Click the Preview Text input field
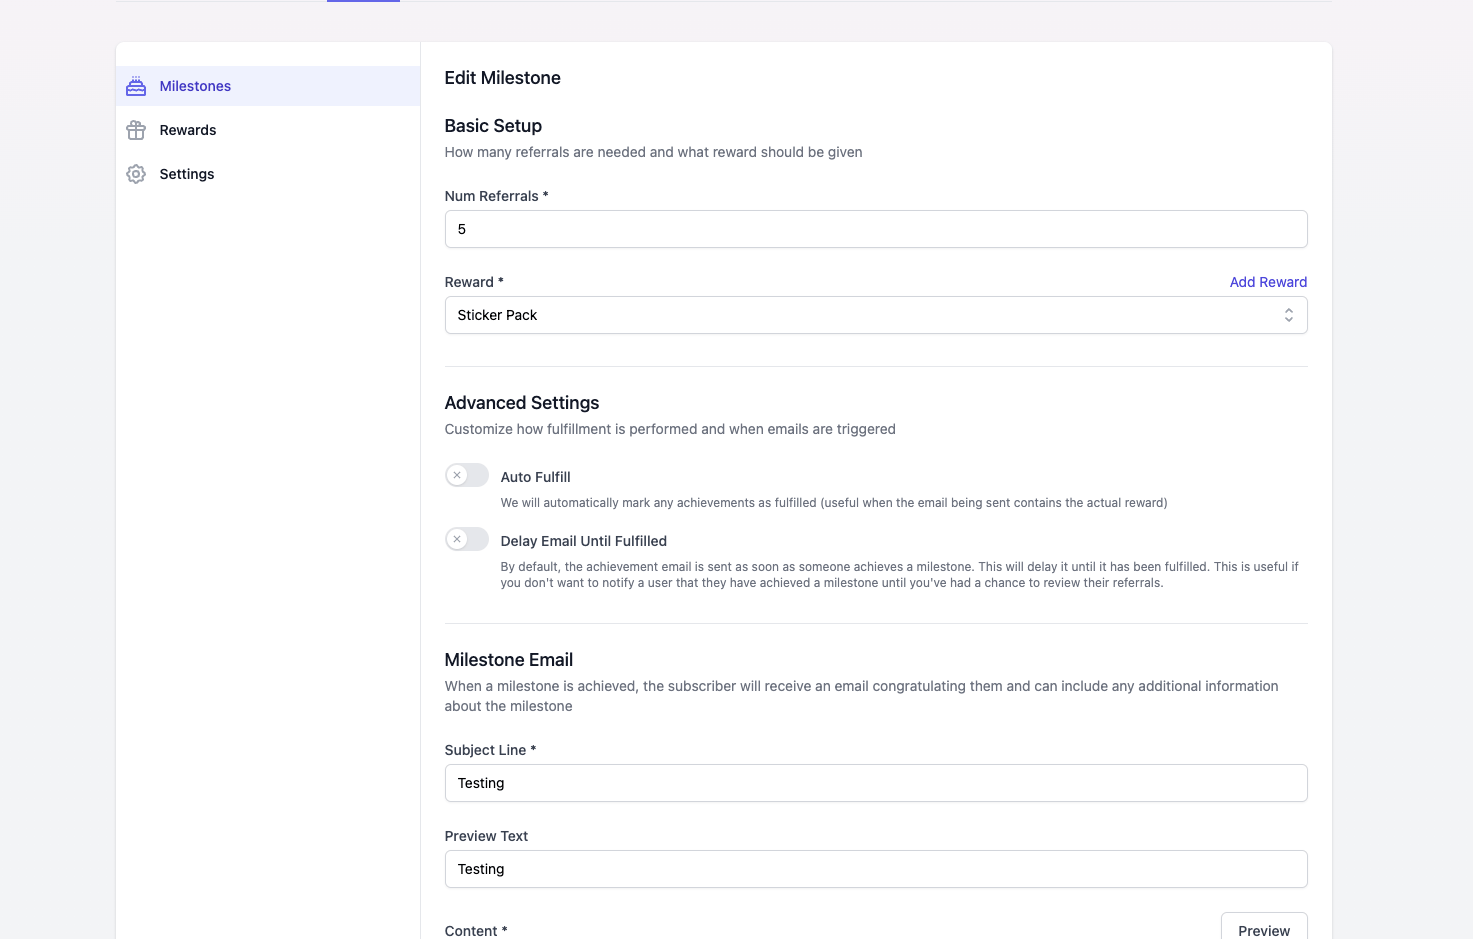 (876, 869)
